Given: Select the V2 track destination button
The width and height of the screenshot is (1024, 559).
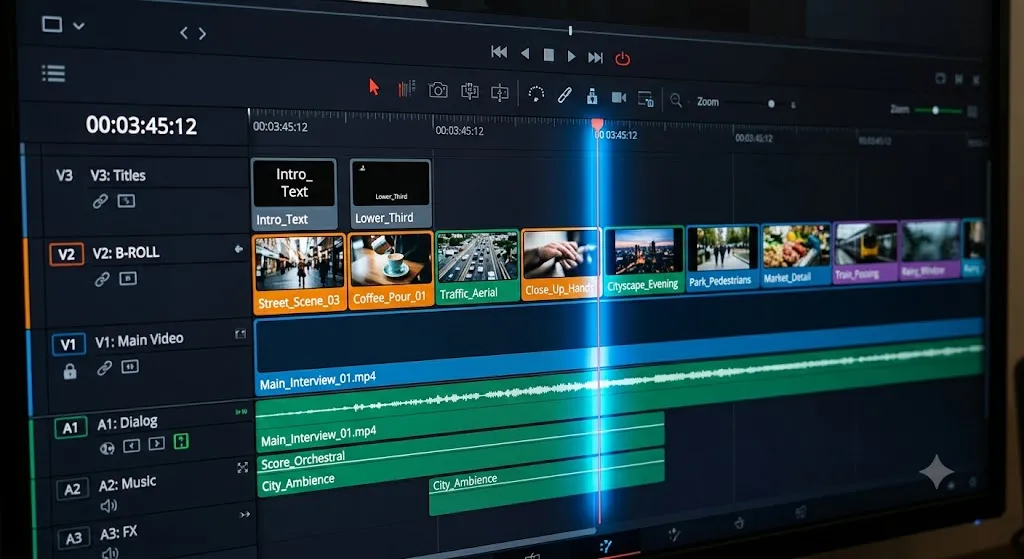Looking at the screenshot, I should pyautogui.click(x=67, y=254).
